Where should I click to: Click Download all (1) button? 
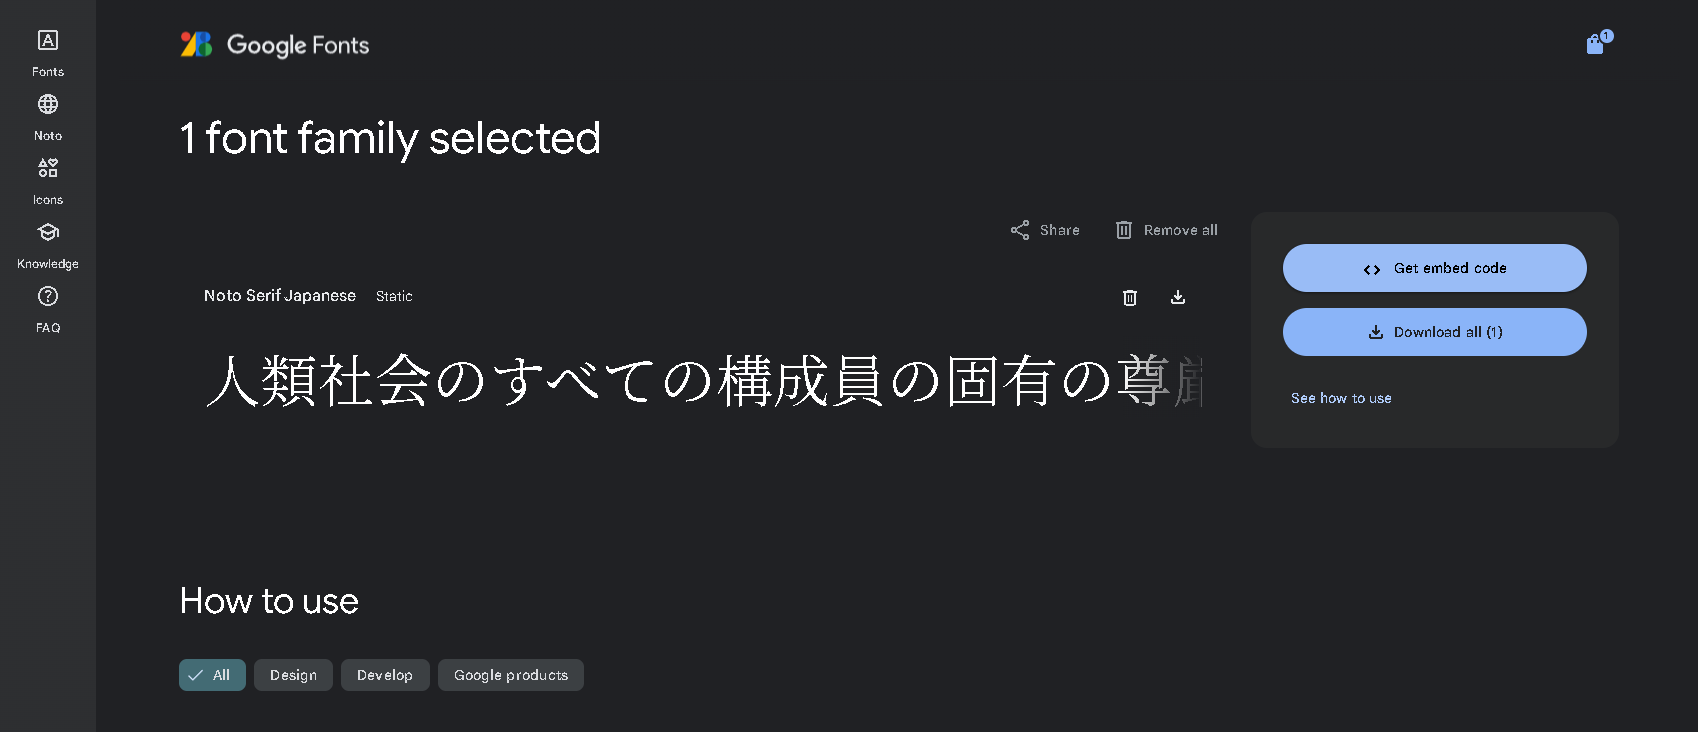click(1435, 332)
